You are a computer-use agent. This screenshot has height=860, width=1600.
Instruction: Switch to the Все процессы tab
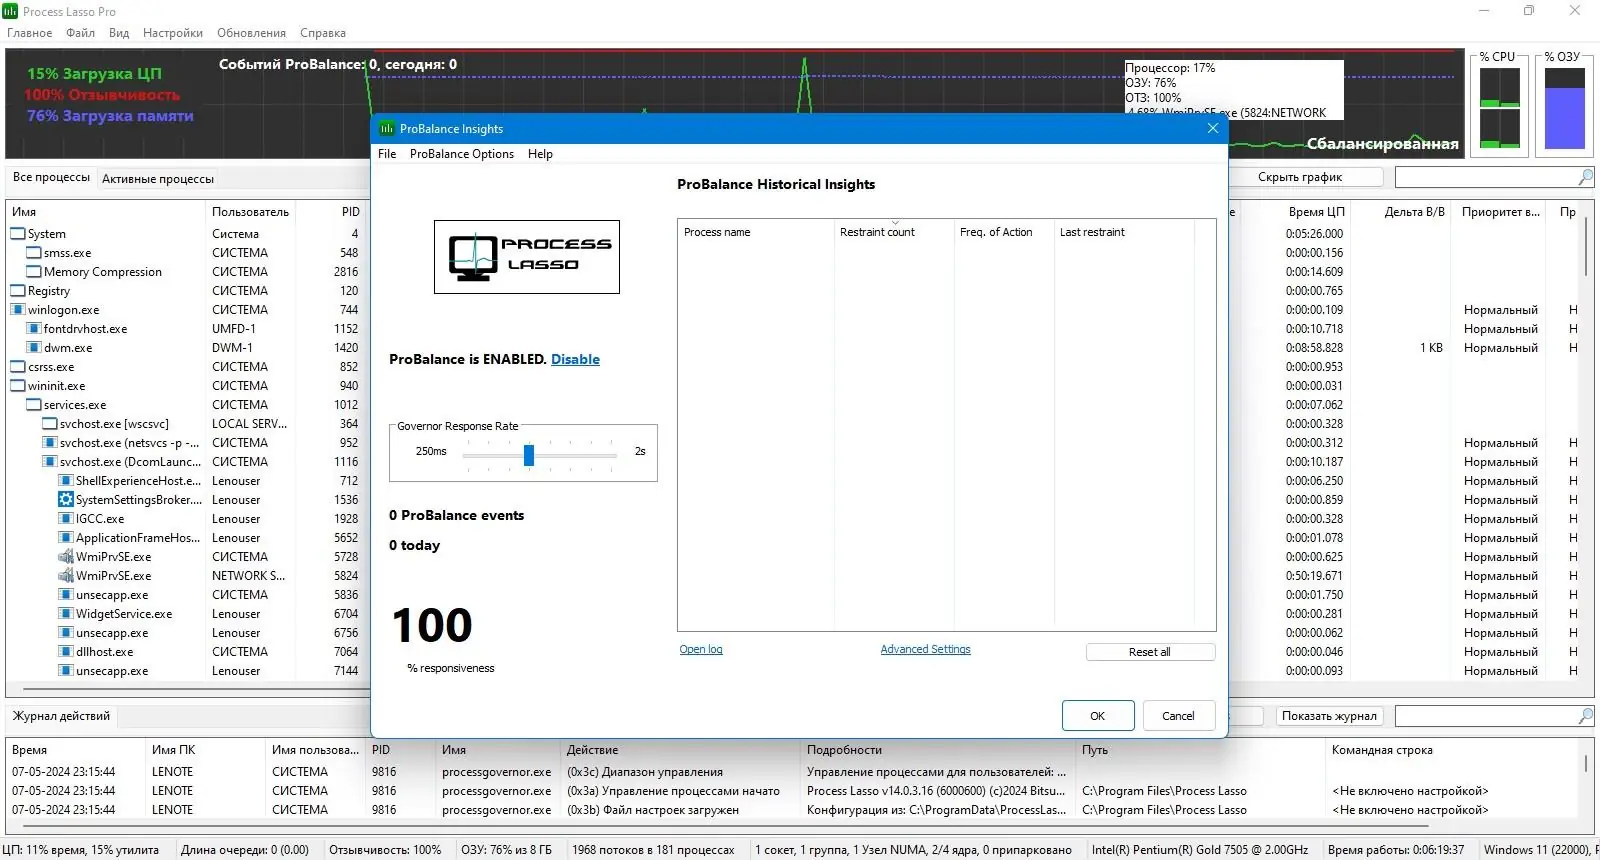pos(51,177)
